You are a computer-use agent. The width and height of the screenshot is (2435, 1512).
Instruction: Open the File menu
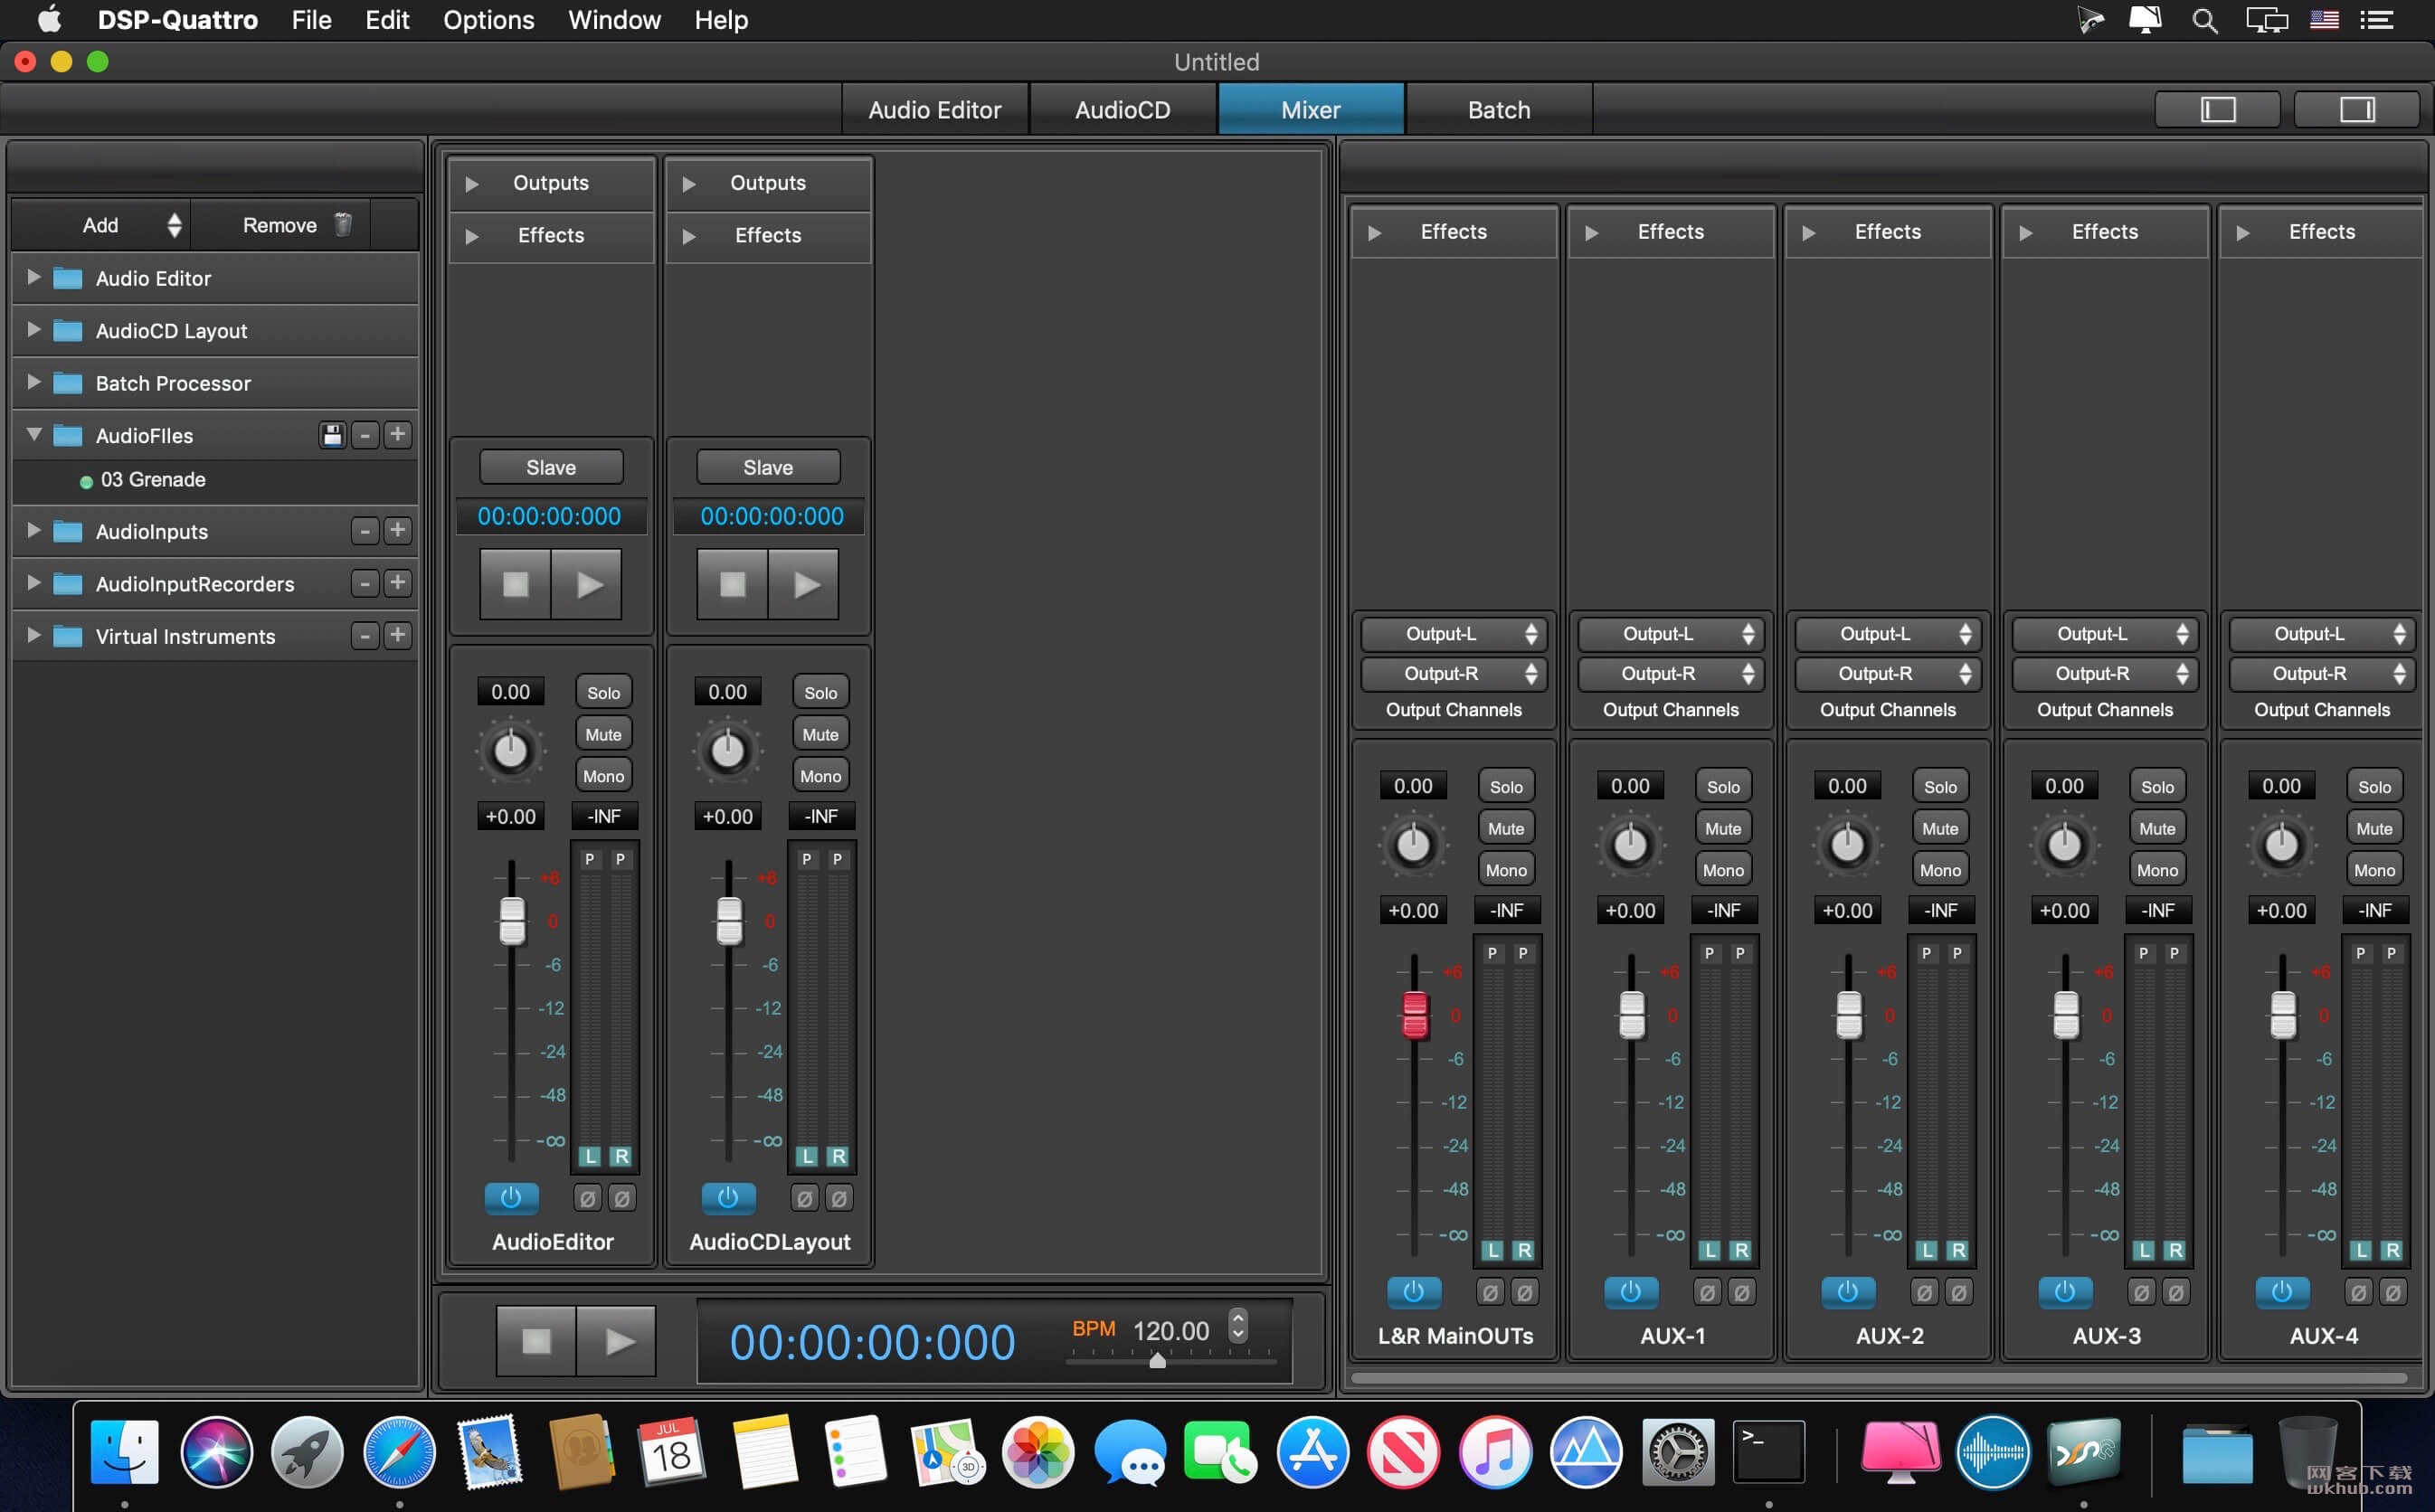point(311,20)
